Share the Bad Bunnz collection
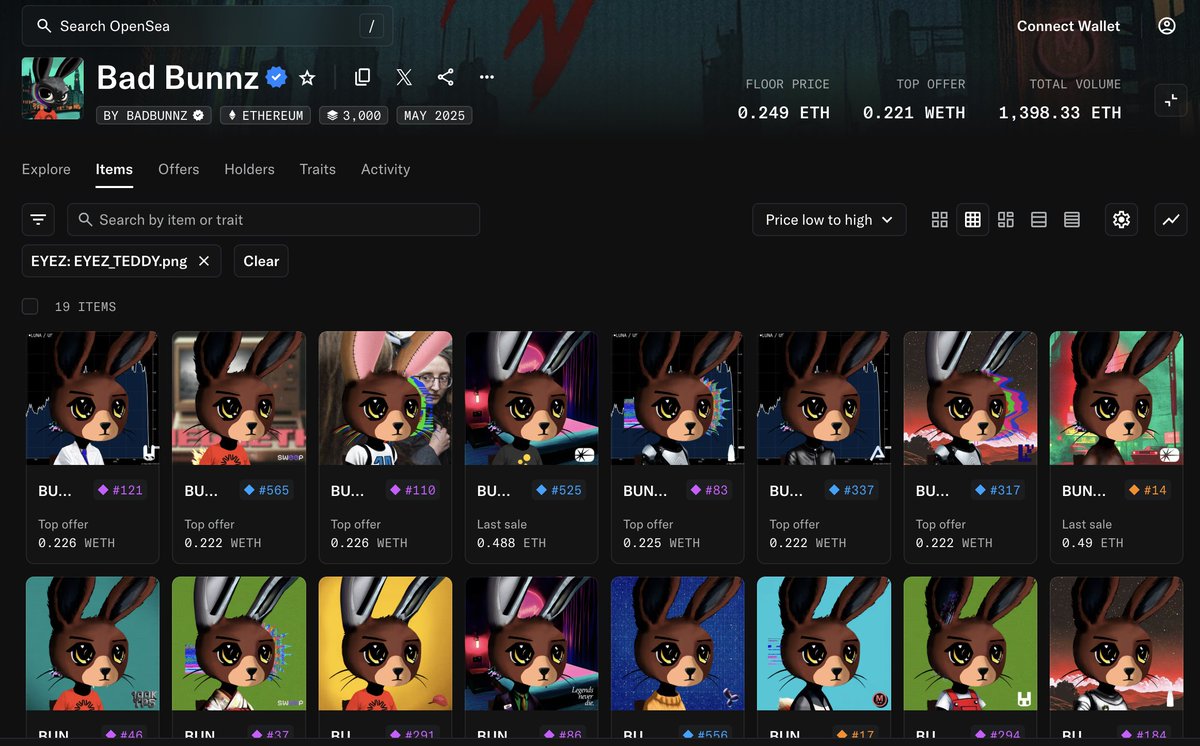The image size is (1200, 746). (x=445, y=77)
